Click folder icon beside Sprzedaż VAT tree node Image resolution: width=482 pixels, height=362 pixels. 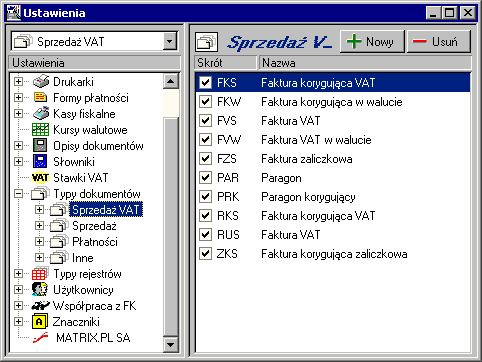coord(59,209)
